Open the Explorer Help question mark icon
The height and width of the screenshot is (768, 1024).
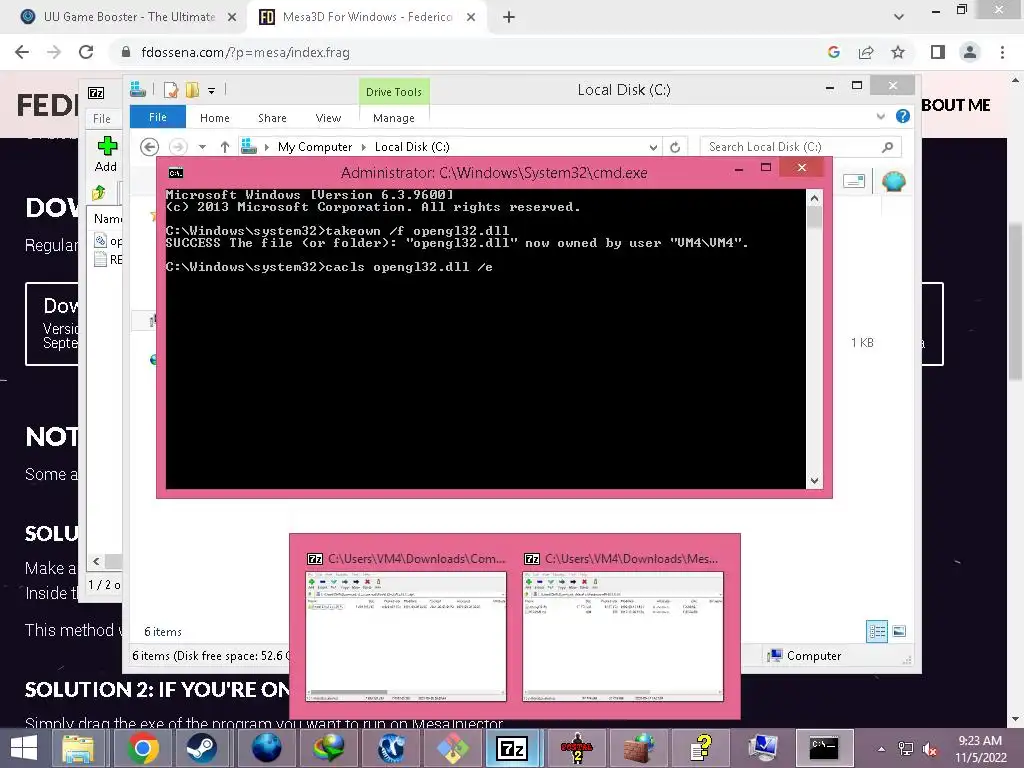(x=903, y=116)
